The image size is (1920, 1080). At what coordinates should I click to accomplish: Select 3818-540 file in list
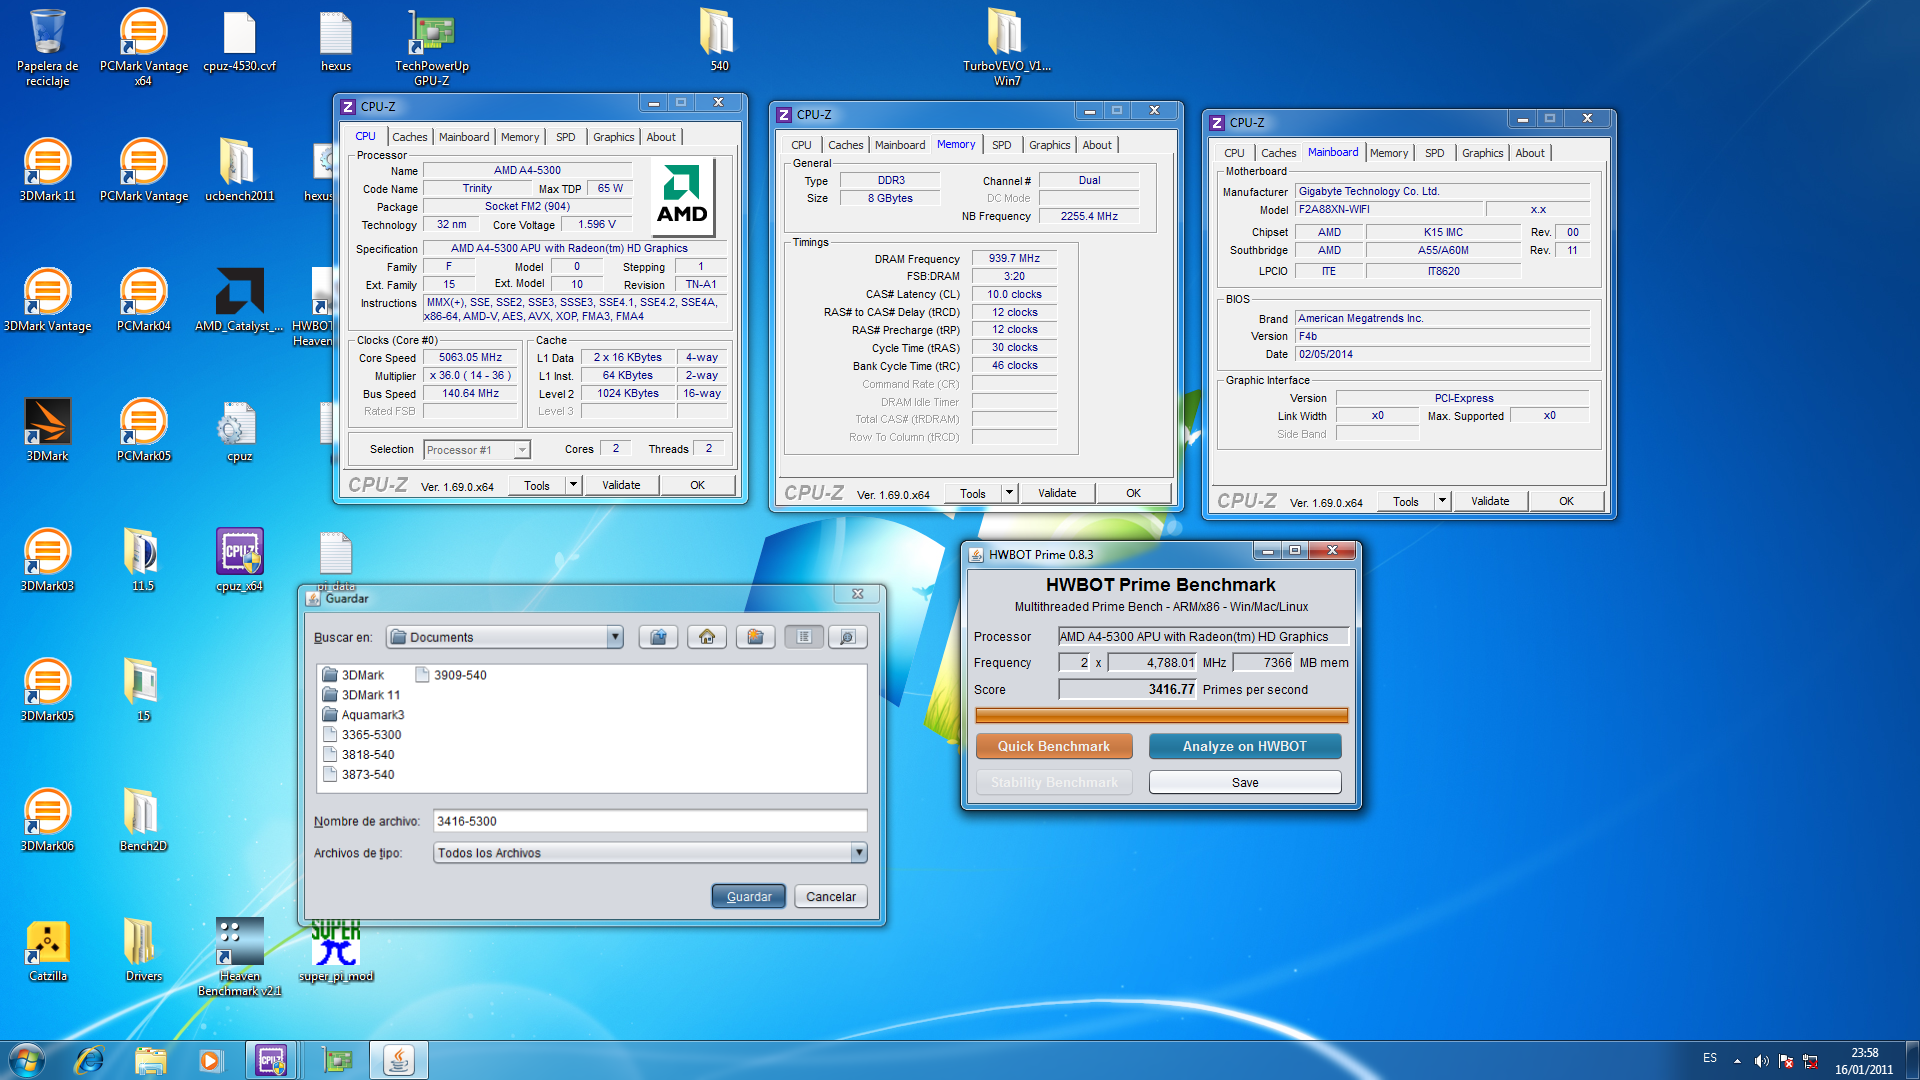tap(359, 755)
